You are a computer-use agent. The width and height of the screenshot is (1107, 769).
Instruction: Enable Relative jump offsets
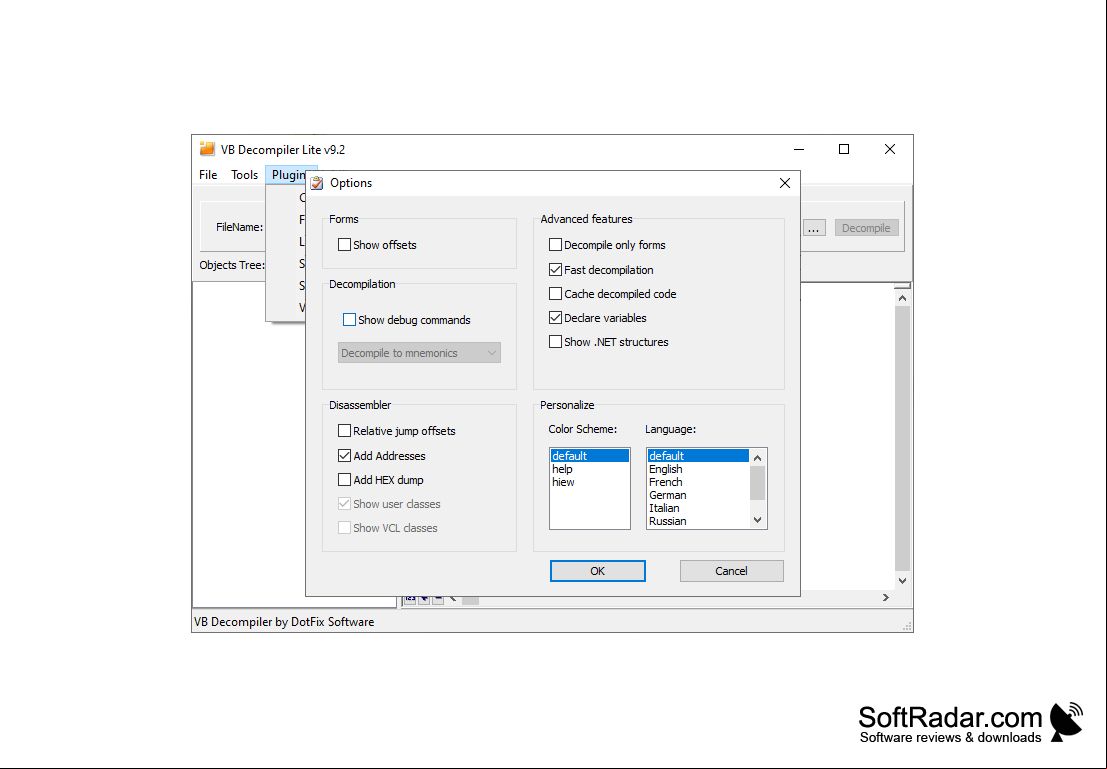345,431
